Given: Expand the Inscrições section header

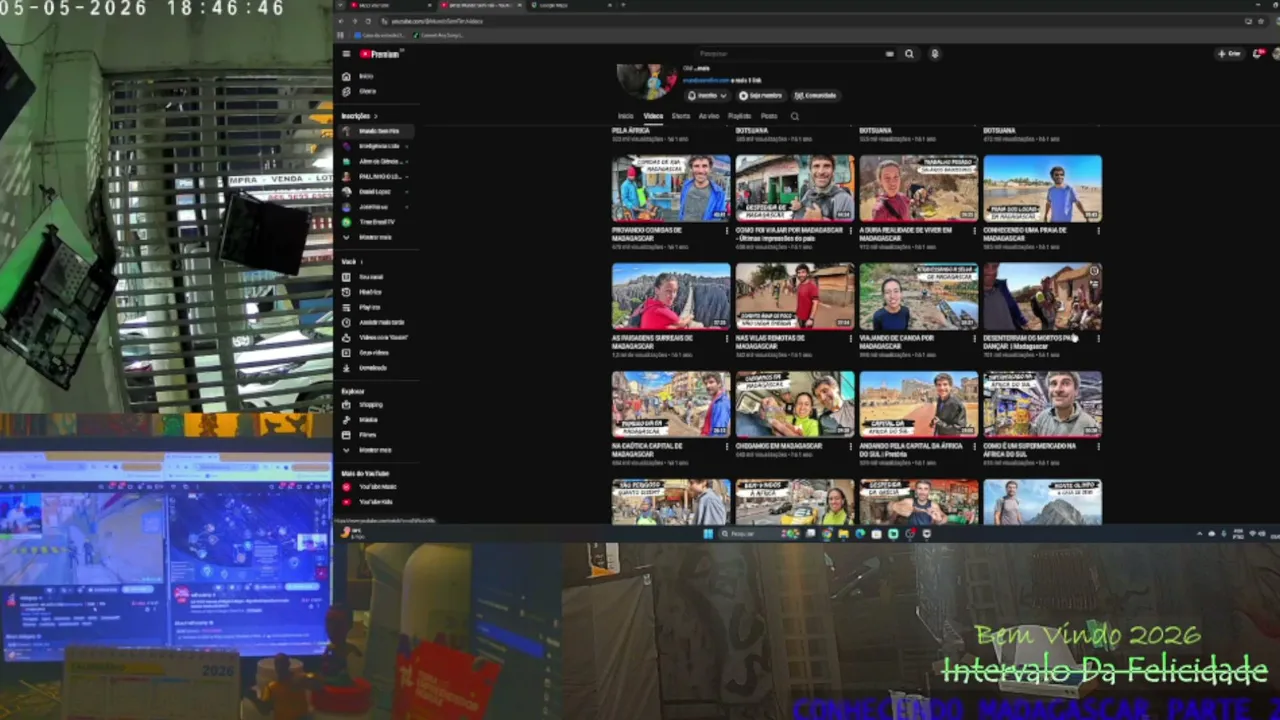Looking at the screenshot, I should (358, 116).
